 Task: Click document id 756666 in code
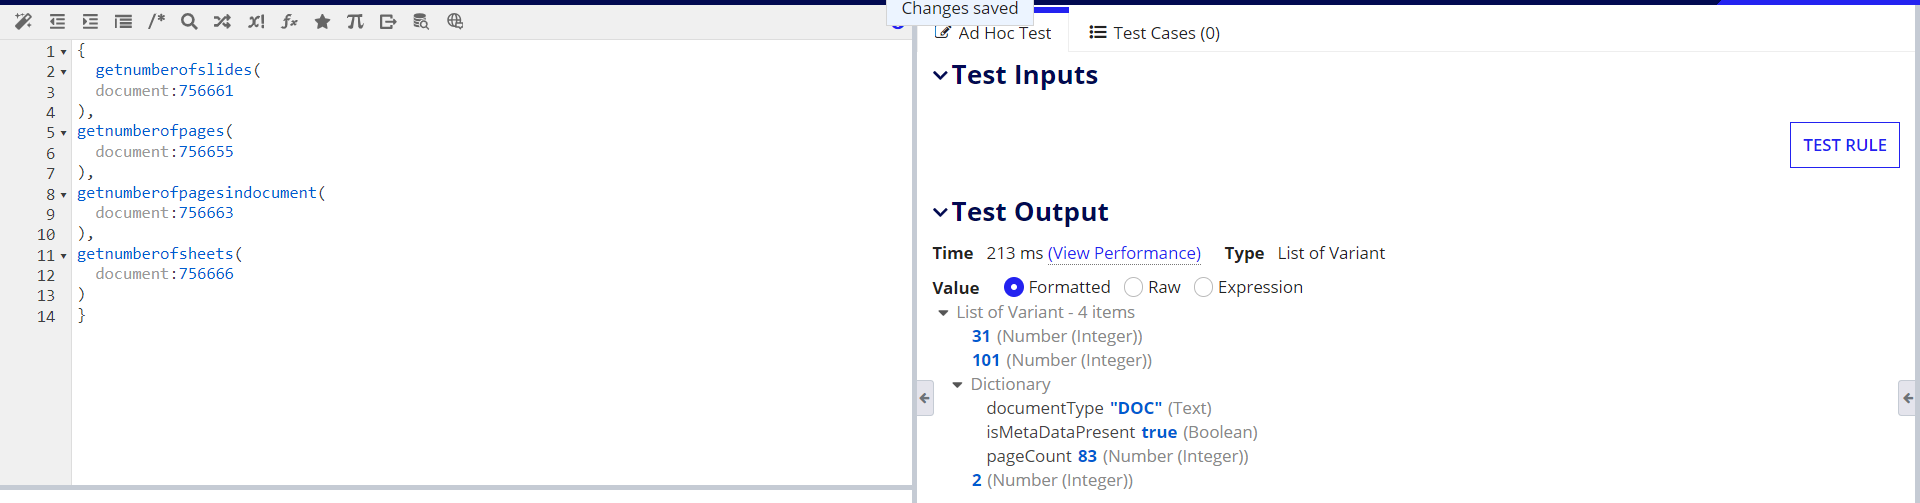pos(206,274)
